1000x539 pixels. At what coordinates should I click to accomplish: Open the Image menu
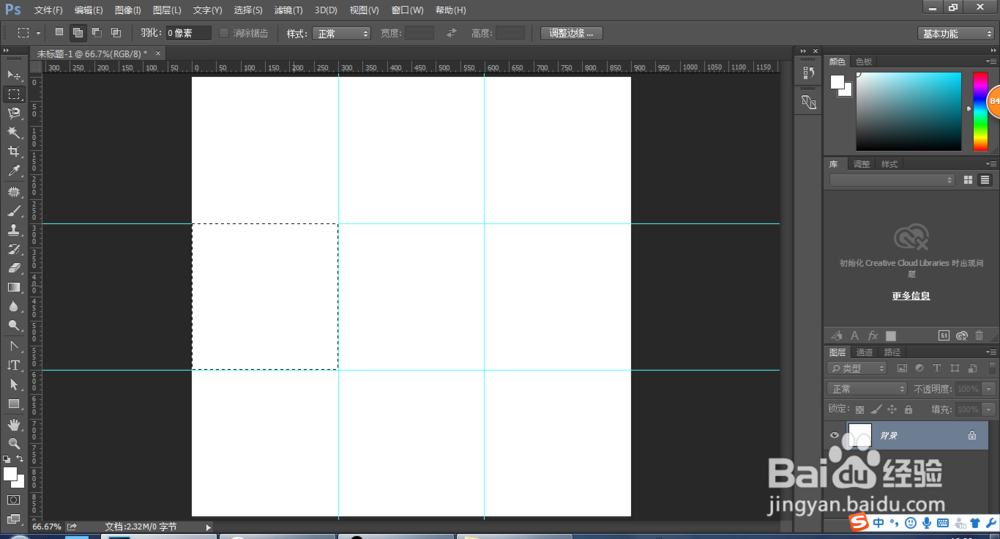click(128, 10)
